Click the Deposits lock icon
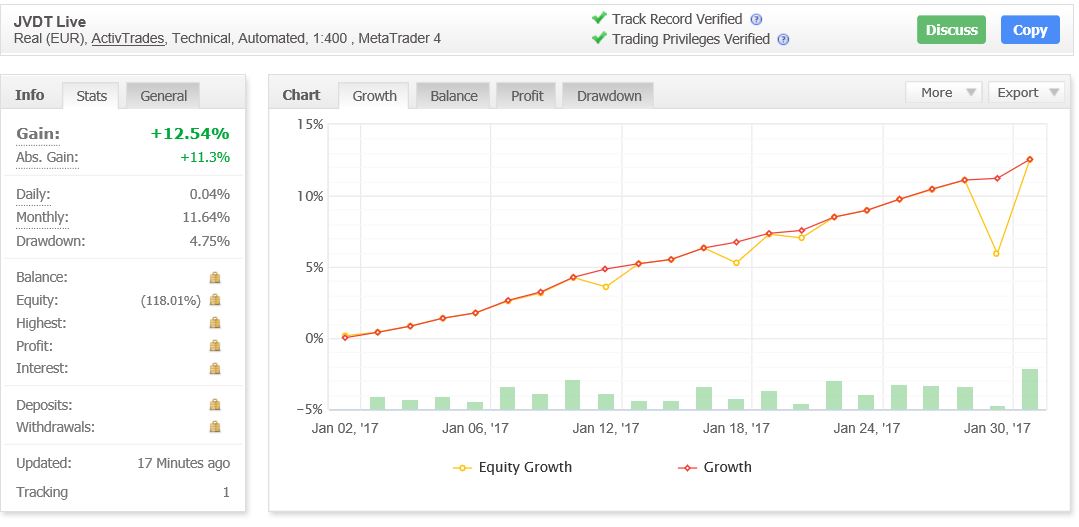 tap(214, 405)
